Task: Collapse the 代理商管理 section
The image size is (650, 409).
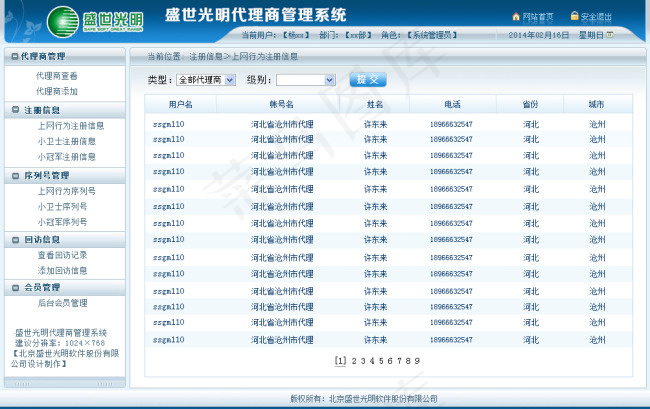Action: pyautogui.click(x=15, y=57)
